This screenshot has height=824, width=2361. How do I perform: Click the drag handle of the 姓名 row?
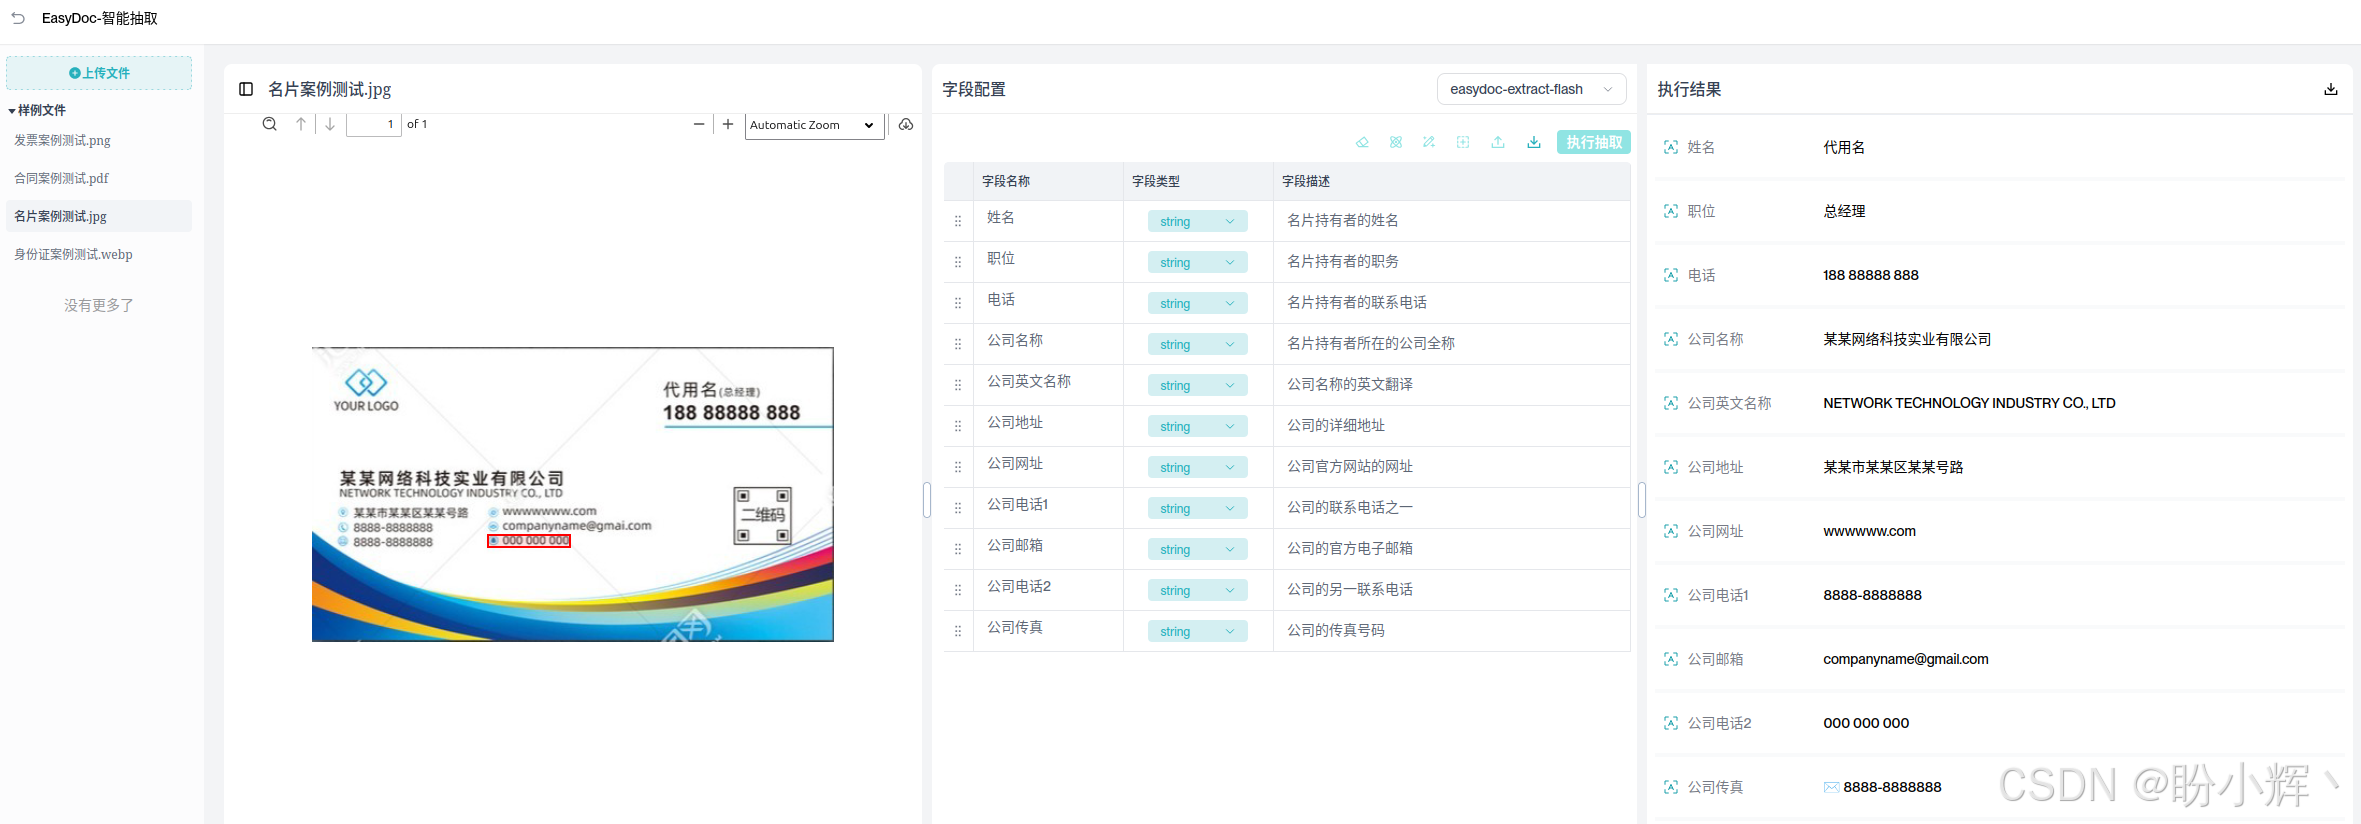coord(958,221)
